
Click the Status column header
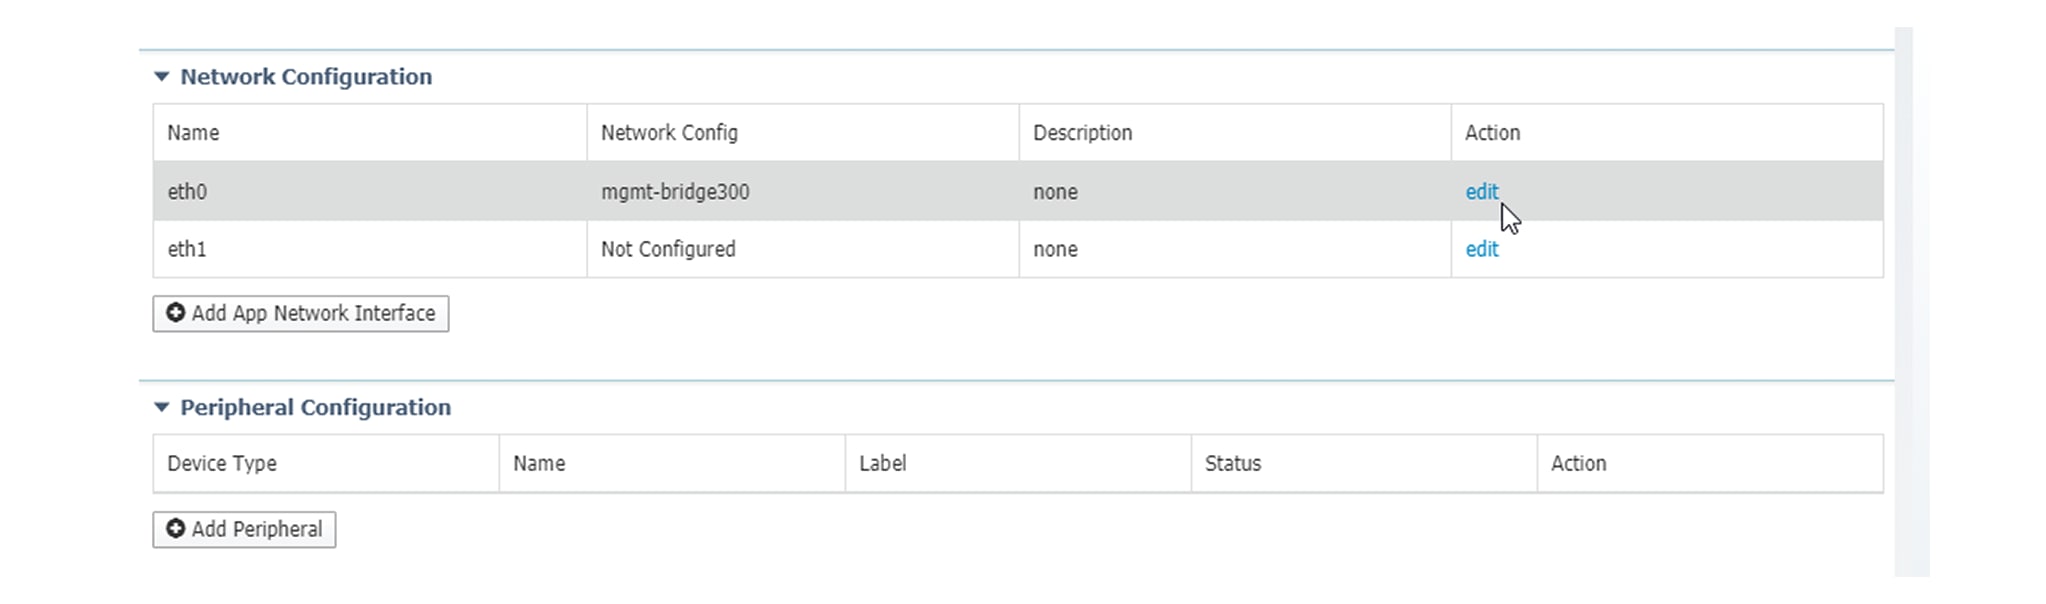click(x=1364, y=464)
